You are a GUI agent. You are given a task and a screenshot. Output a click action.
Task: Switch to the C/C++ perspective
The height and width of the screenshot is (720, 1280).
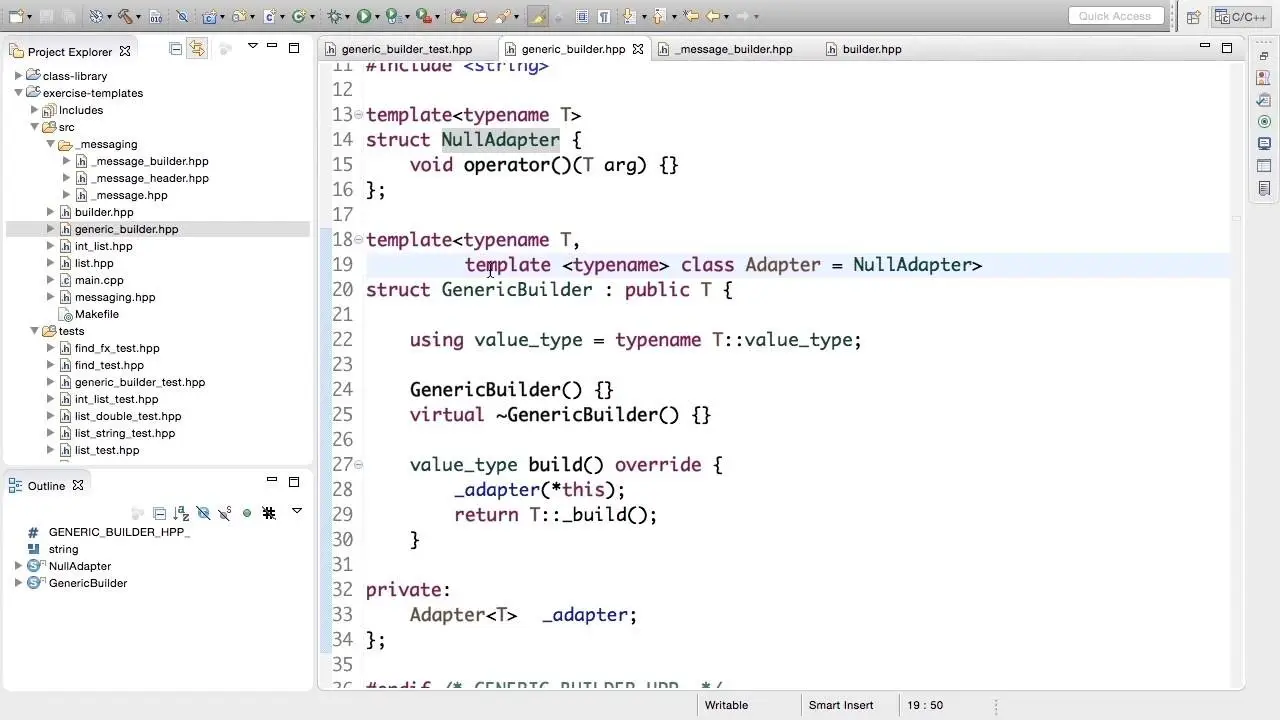(1239, 16)
